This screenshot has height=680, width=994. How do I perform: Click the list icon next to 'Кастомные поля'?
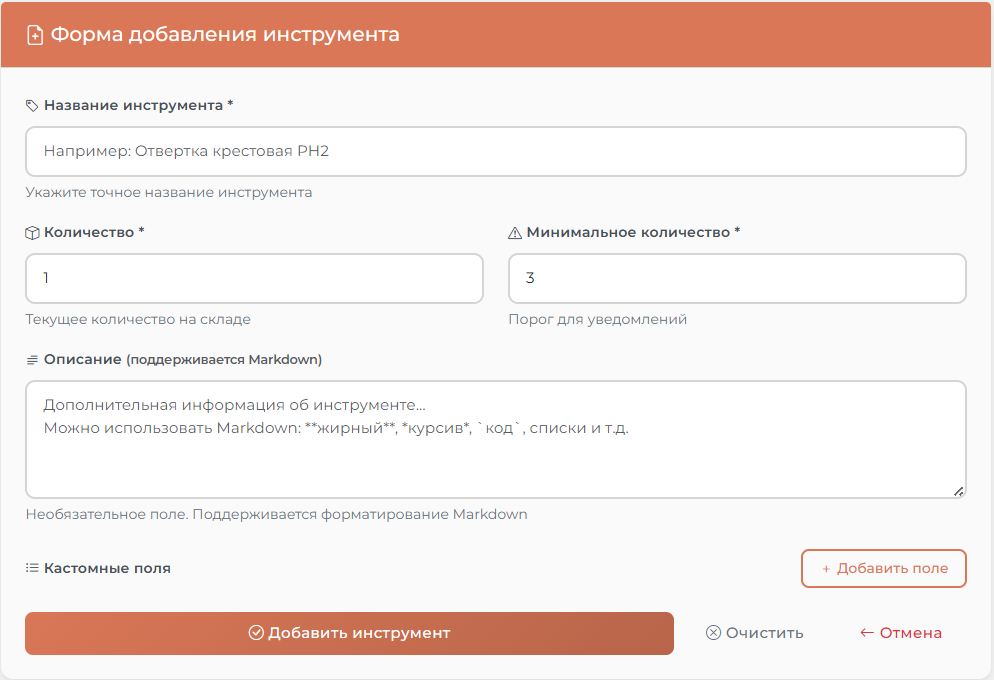click(x=31, y=567)
